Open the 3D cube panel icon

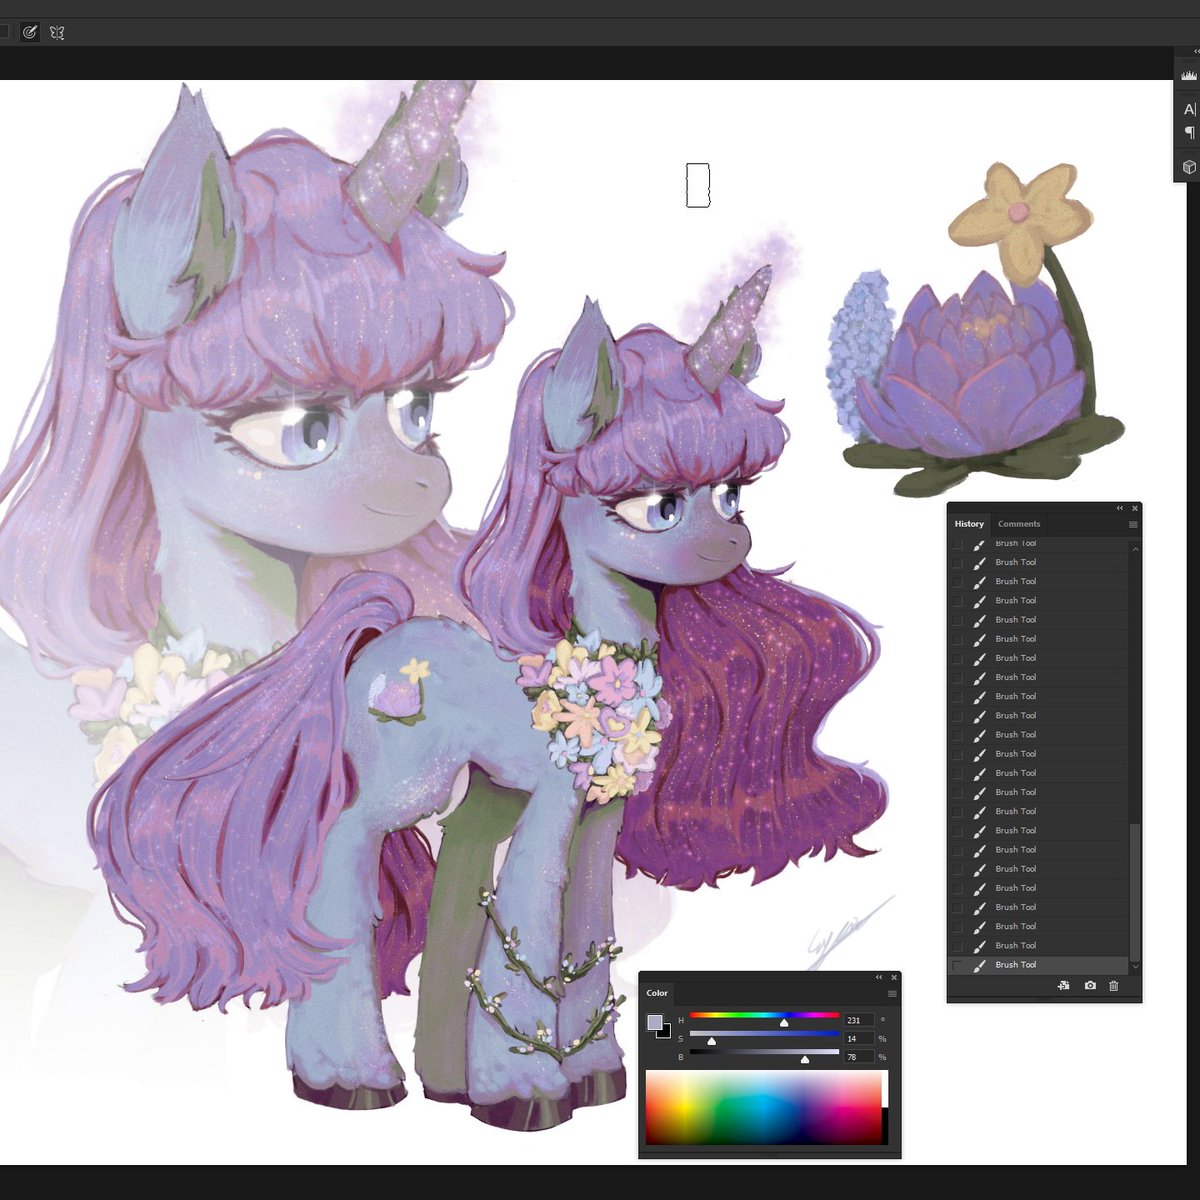(x=1189, y=167)
